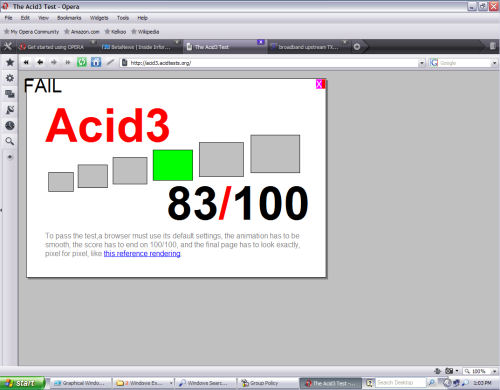
Task: Switch to broadband upstream tab
Action: [308, 47]
